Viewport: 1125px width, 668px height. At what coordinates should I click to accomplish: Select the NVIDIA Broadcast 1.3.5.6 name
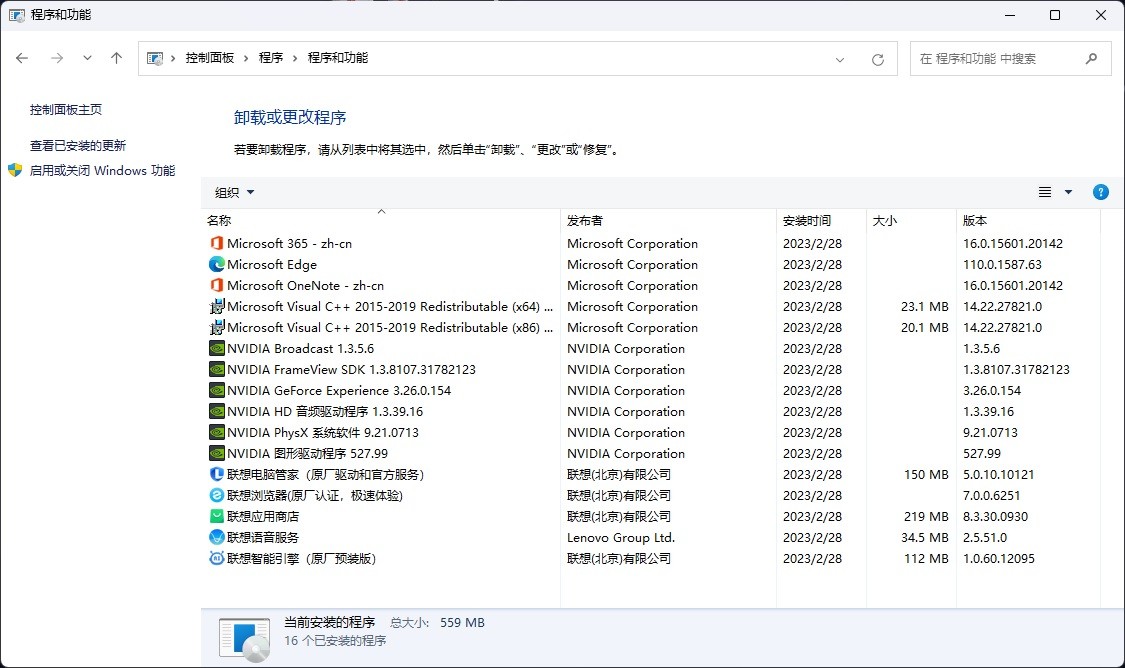(x=301, y=348)
